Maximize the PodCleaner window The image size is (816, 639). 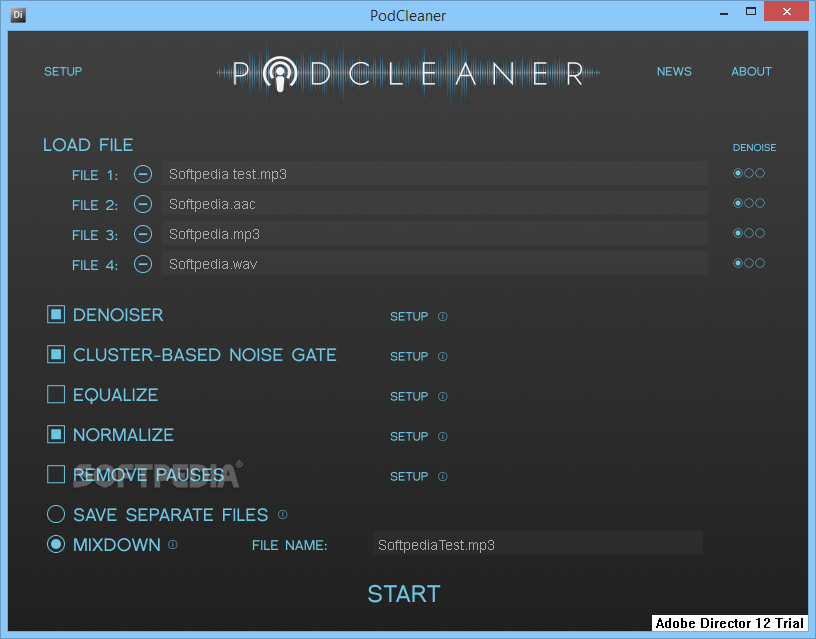(x=750, y=11)
